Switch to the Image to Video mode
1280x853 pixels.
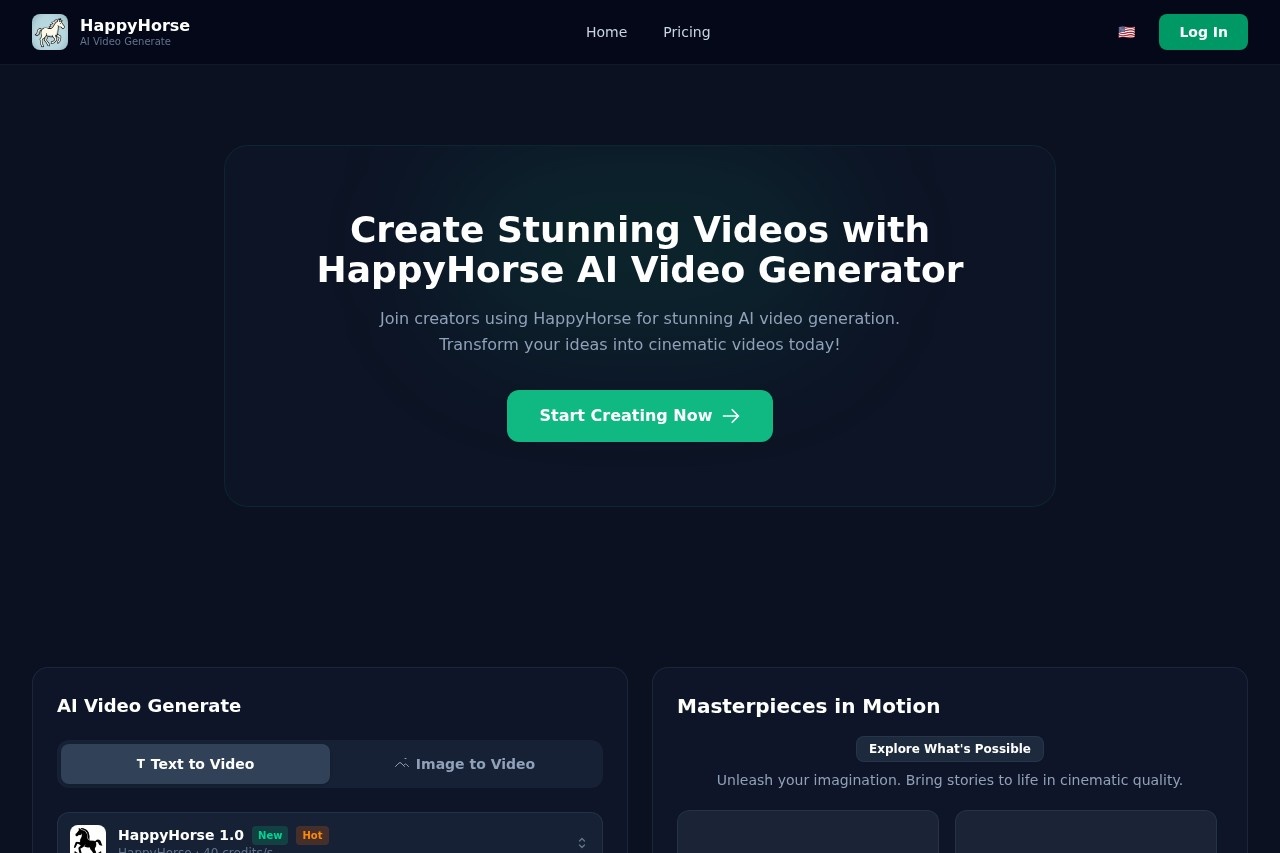[x=465, y=763]
